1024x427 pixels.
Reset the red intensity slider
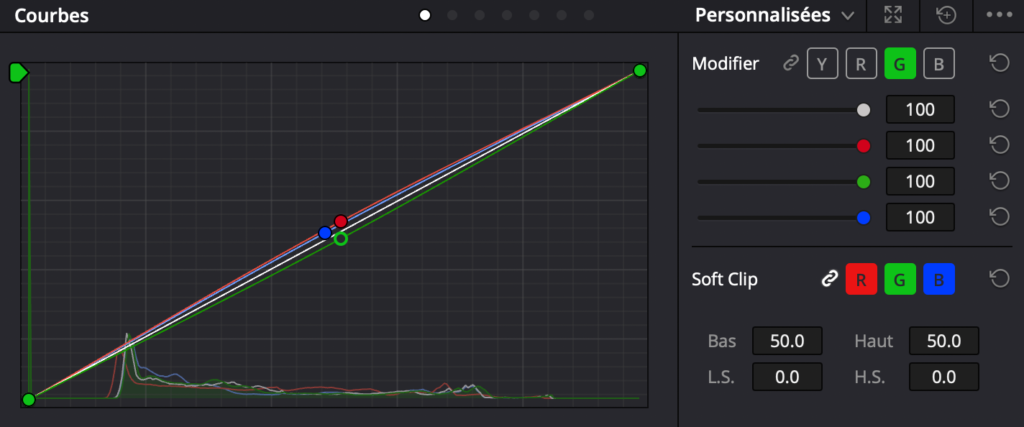(998, 145)
